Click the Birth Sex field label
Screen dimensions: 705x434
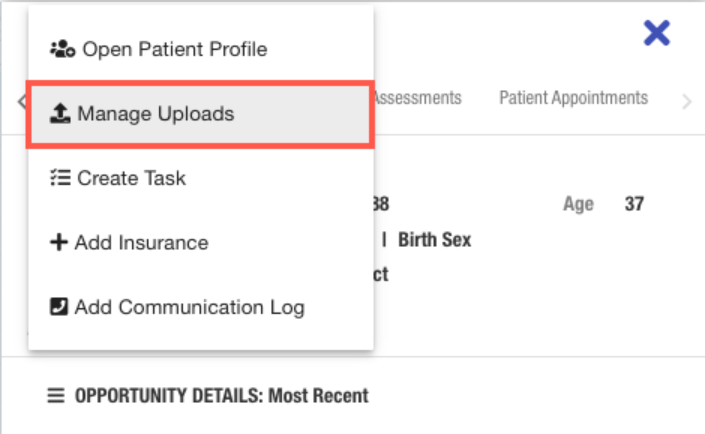(x=434, y=240)
